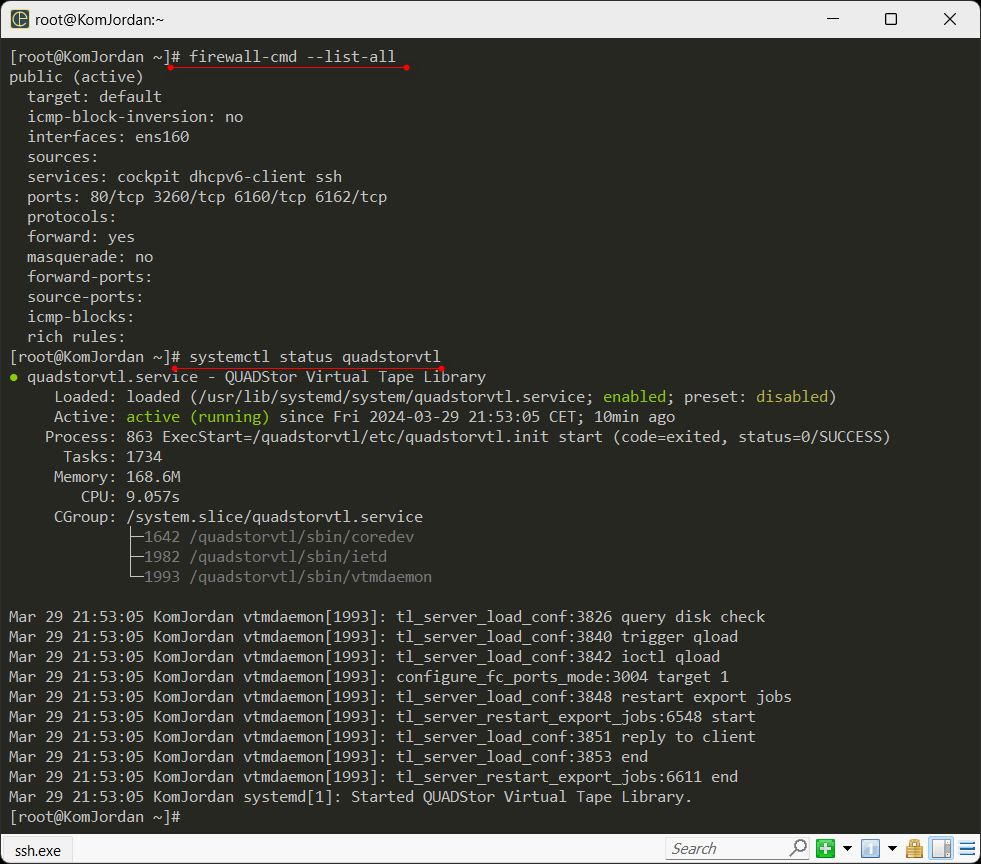
Task: Click '1642 /quadstorvtl/sbin/coredev' process line
Action: 279,537
